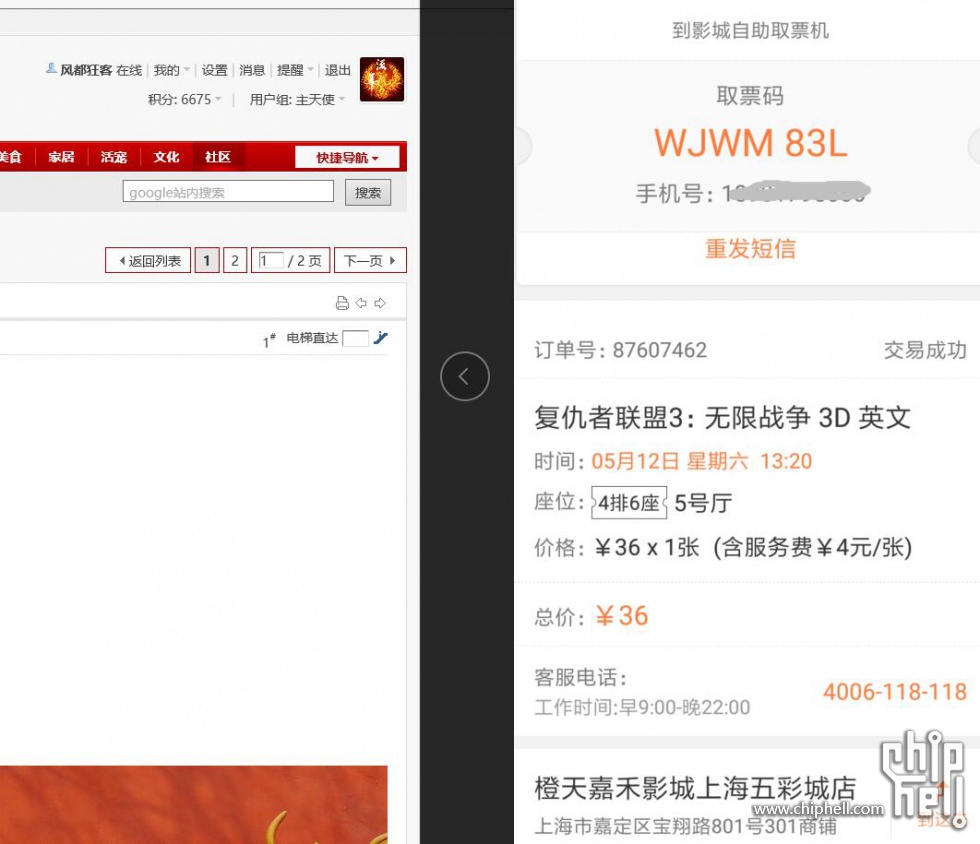This screenshot has height=844, width=980.
Task: Click the 搜索 search button
Action: tap(368, 193)
